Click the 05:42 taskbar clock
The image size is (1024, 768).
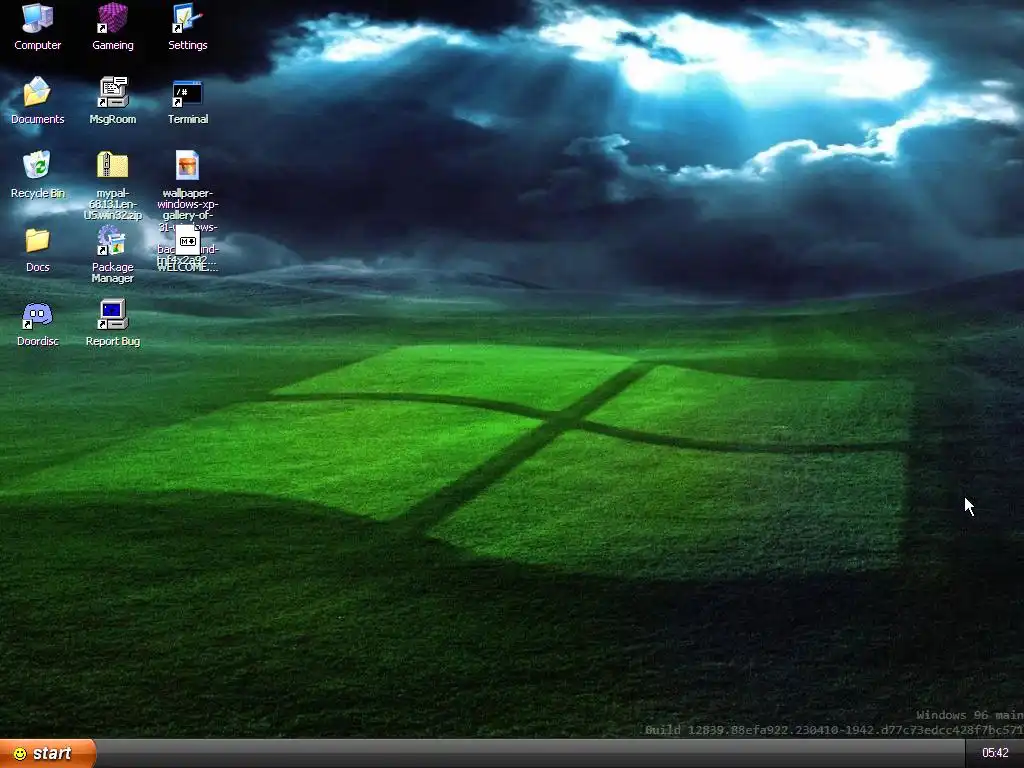[x=995, y=753]
